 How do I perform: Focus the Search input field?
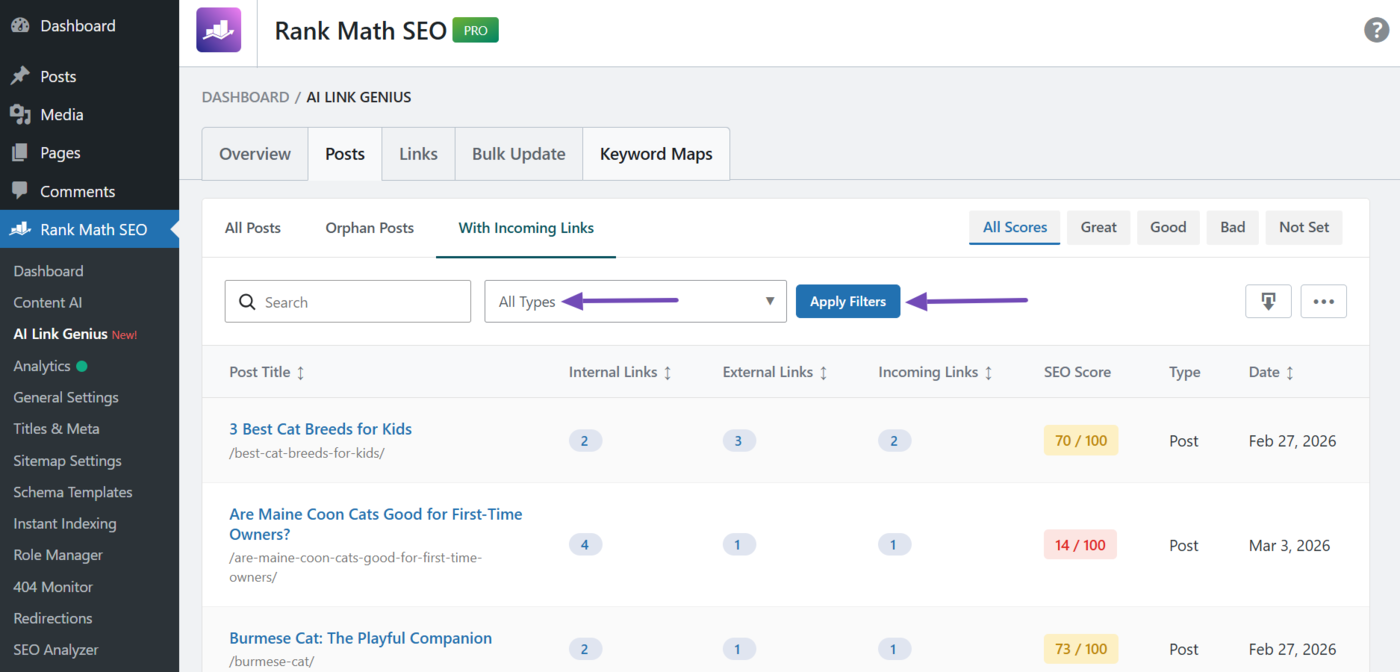(x=348, y=301)
